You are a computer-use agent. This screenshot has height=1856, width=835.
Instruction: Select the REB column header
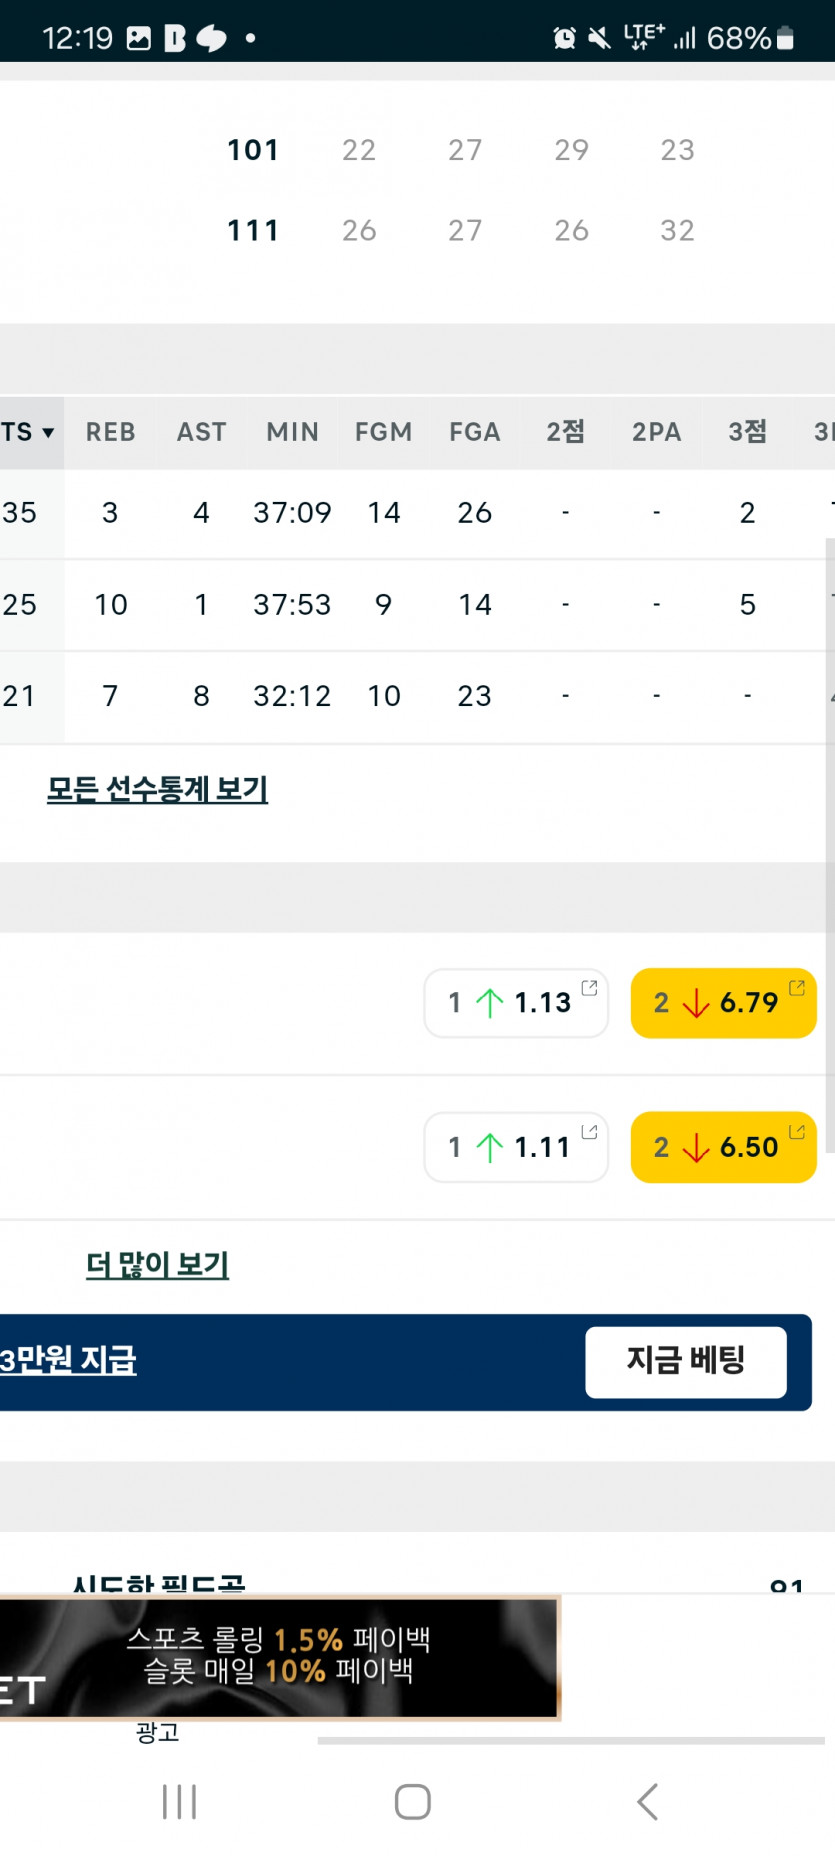point(110,432)
